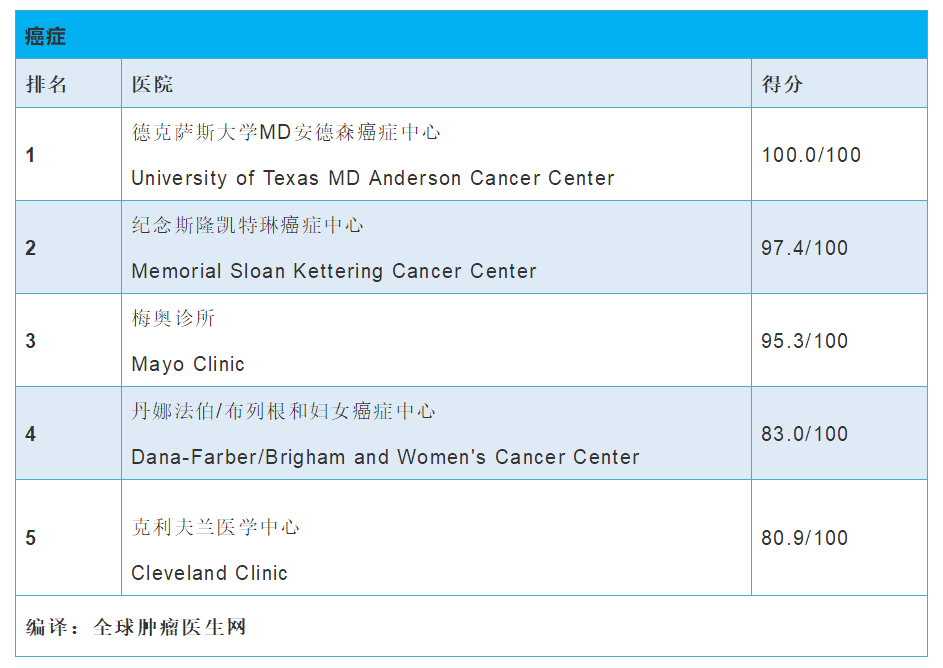
Task: Select the Mayo Clinic English name
Action: coord(188,365)
